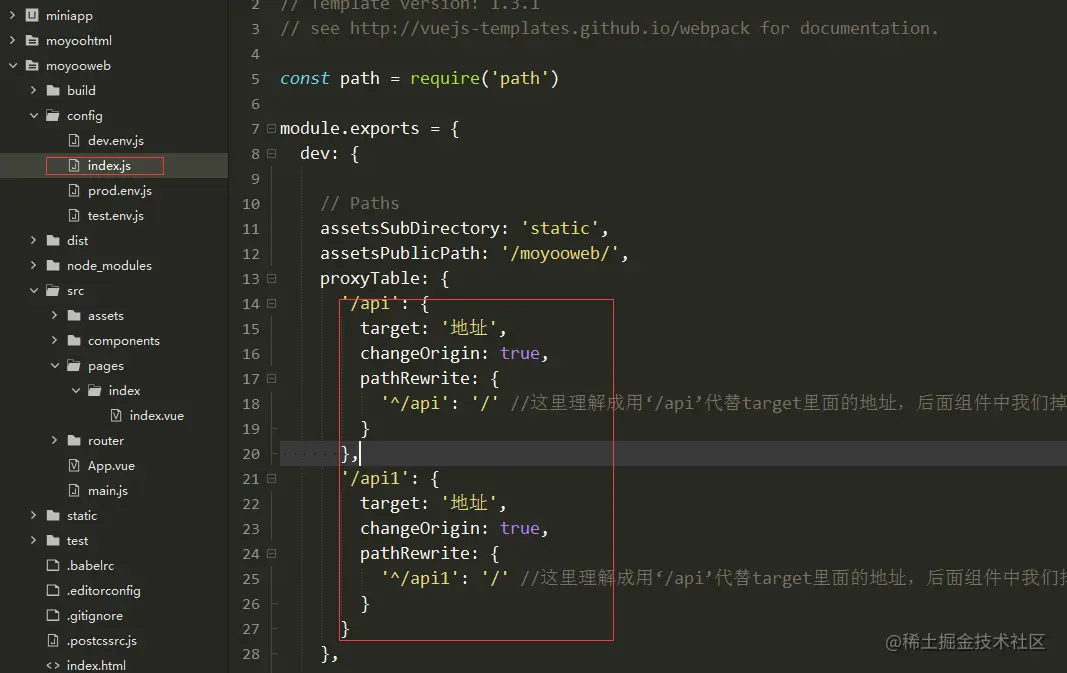Select the .gitignore file name
1067x673 pixels.
click(x=95, y=615)
